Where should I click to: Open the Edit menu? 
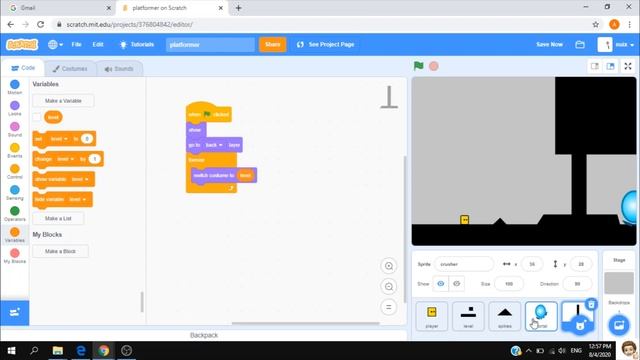98,44
